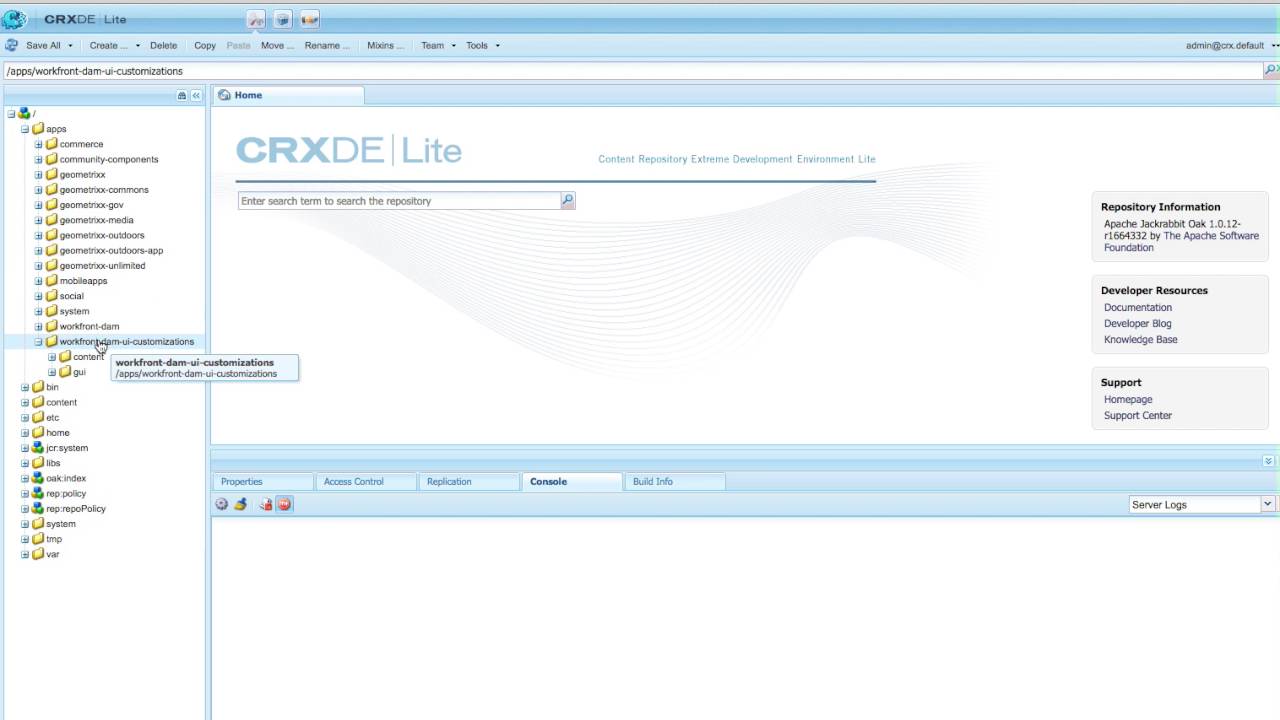
Task: Click the root node icon in tree
Action: point(24,113)
